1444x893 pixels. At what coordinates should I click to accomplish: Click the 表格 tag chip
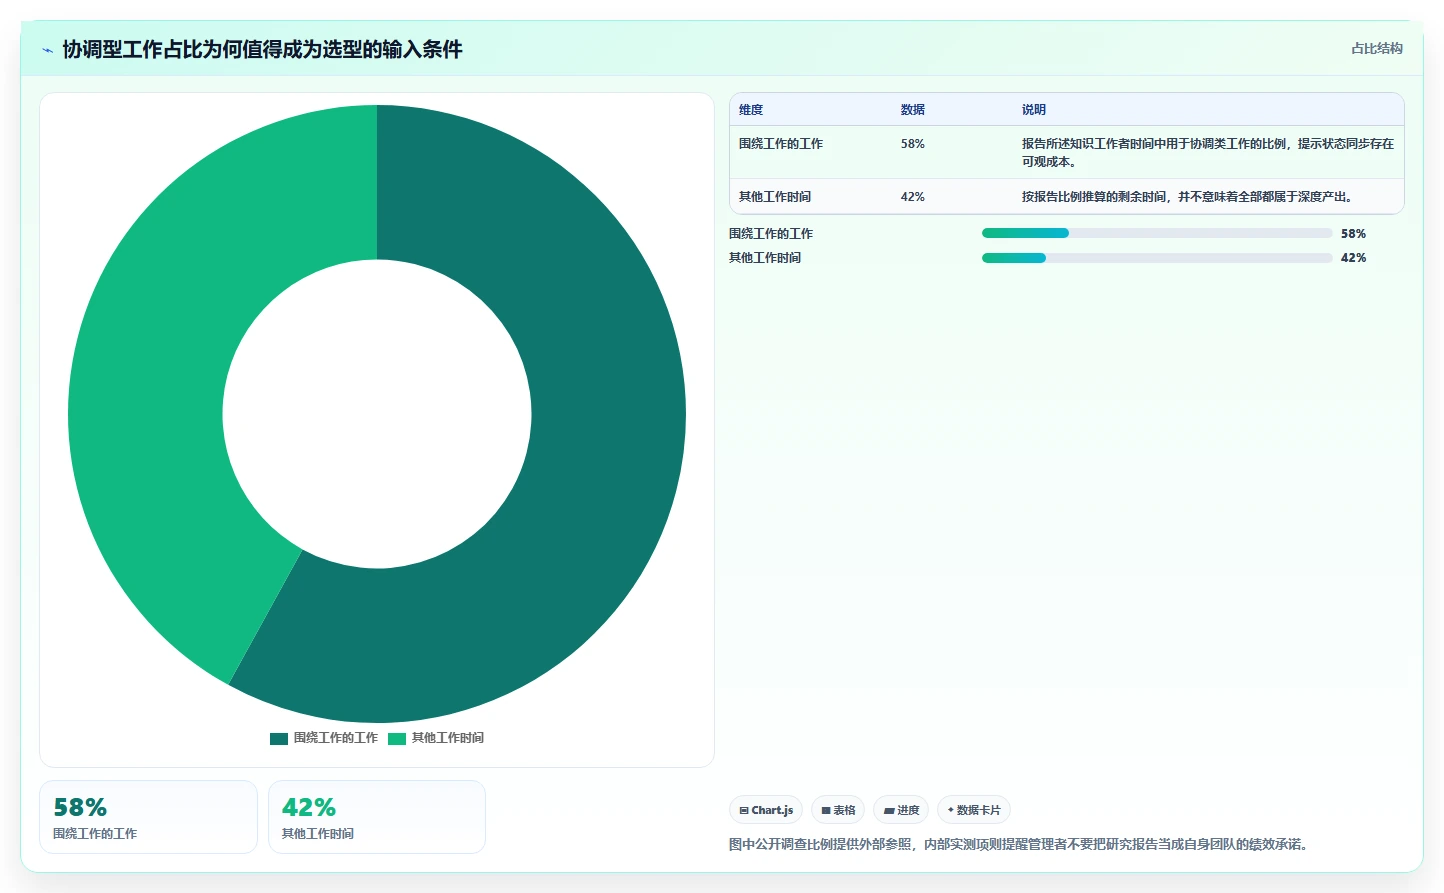pos(838,810)
